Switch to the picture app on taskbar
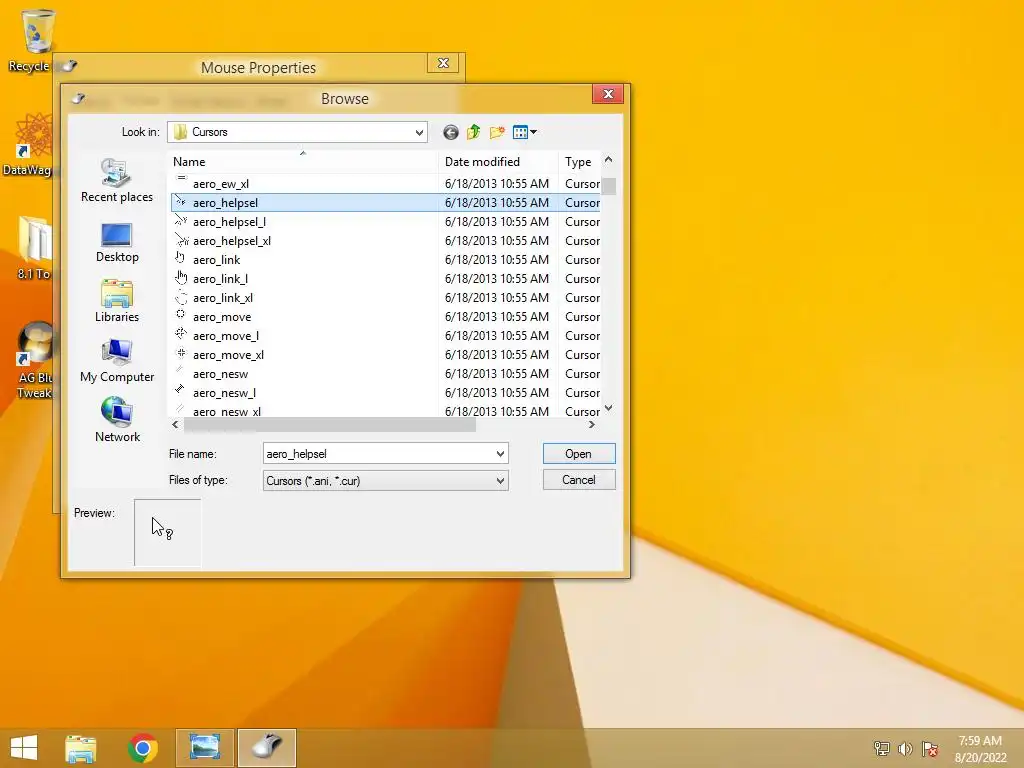1024x768 pixels. pyautogui.click(x=204, y=748)
